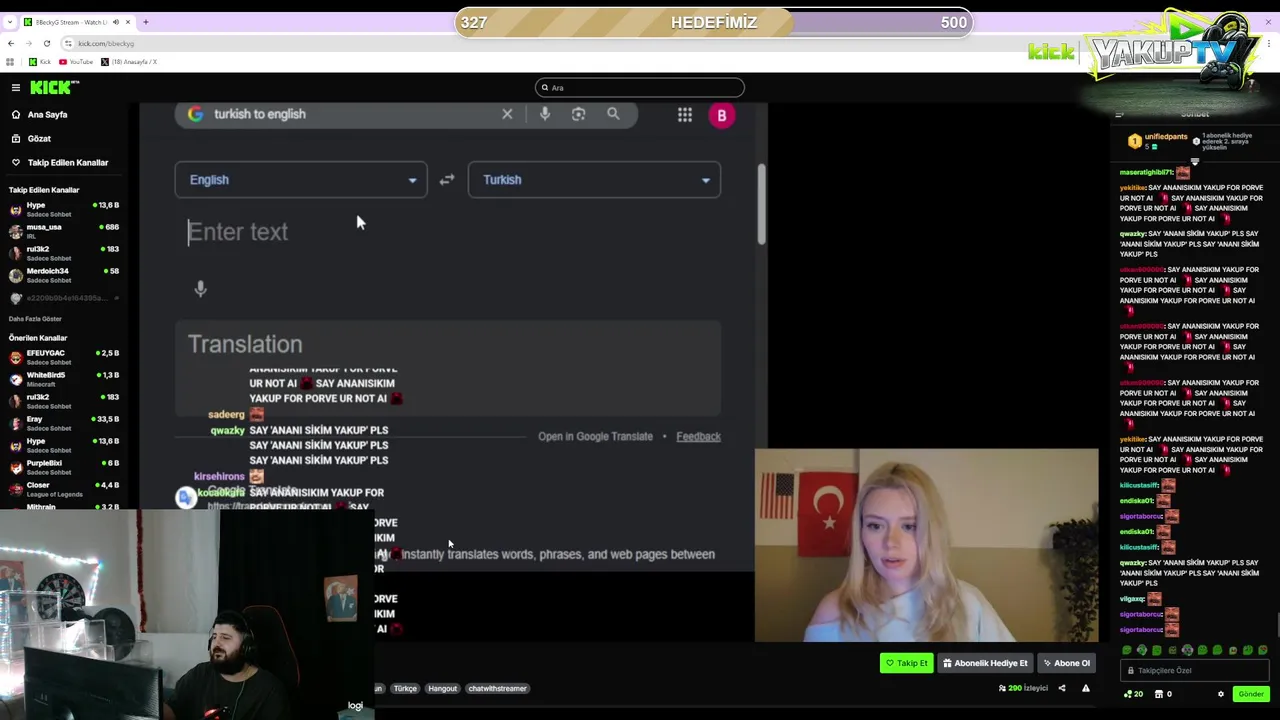The width and height of the screenshot is (1280, 720).
Task: Open Eray recommended channel
Action: click(64, 423)
